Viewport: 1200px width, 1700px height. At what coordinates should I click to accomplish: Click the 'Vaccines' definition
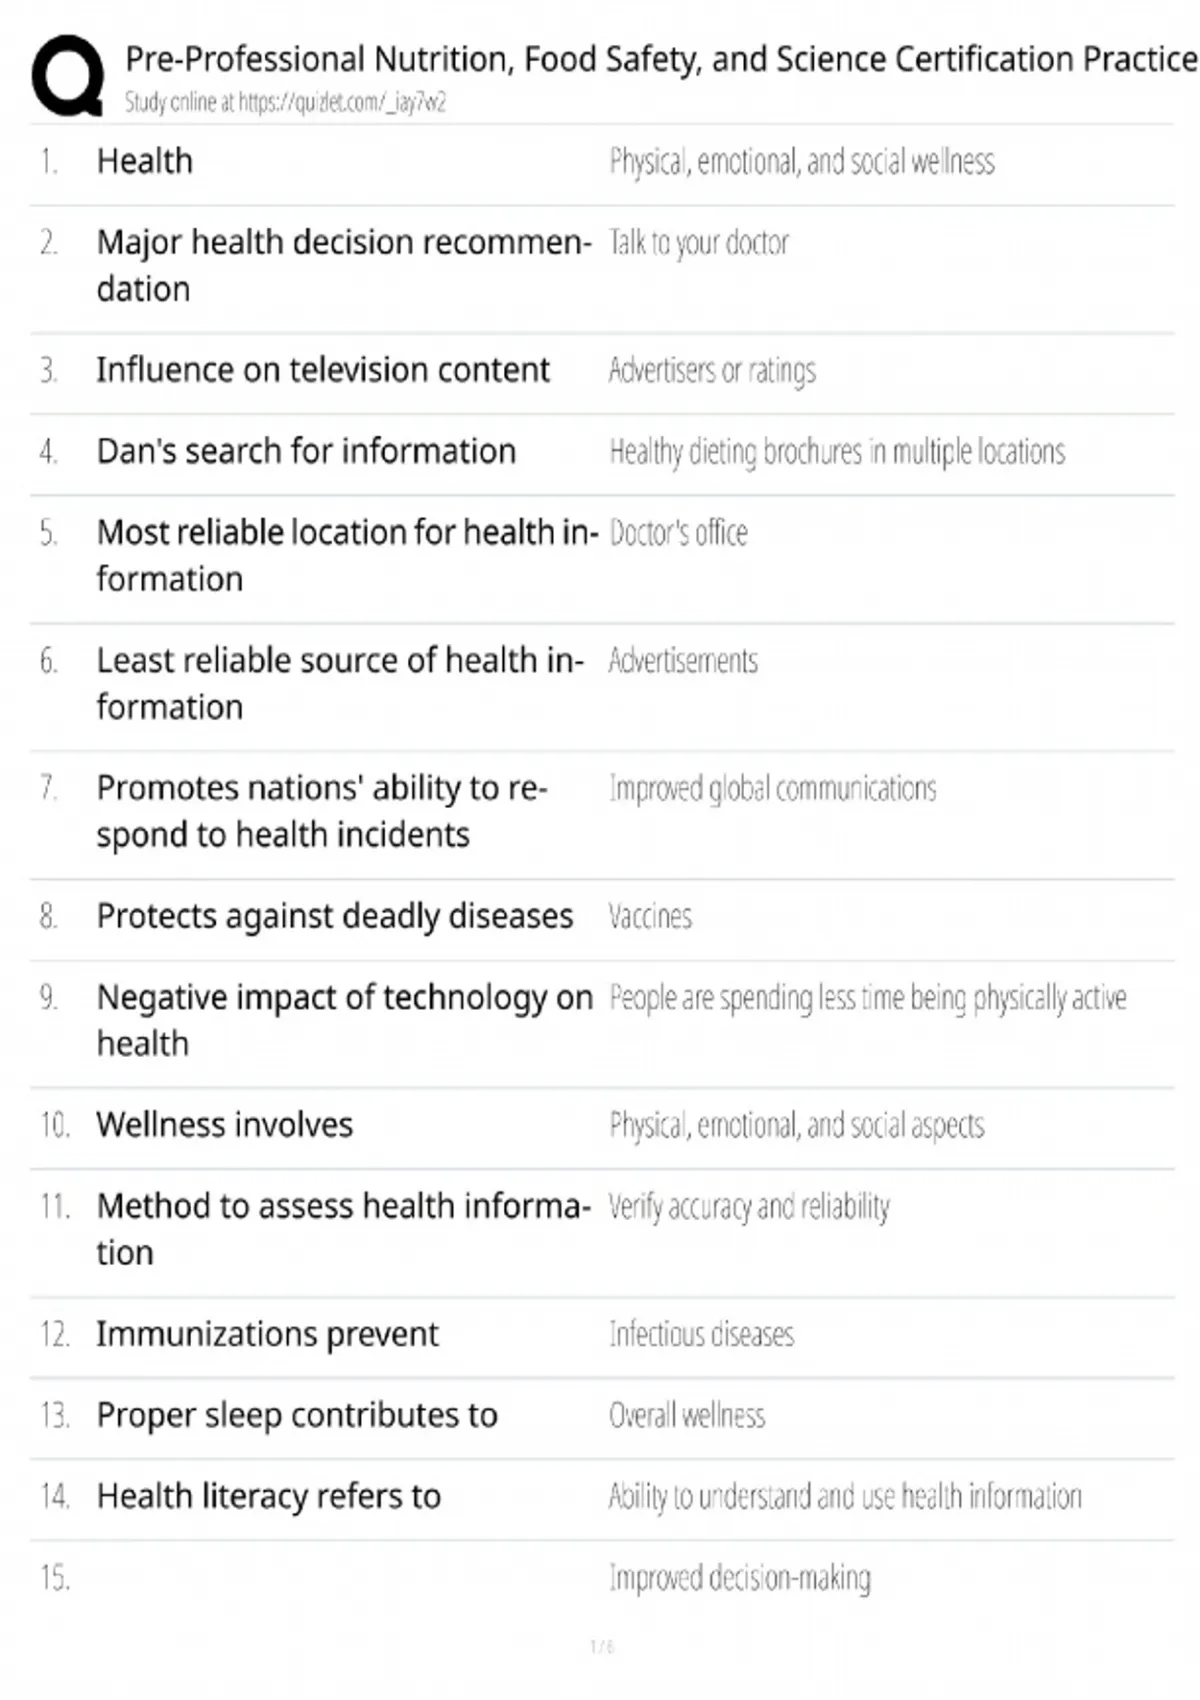coord(650,917)
